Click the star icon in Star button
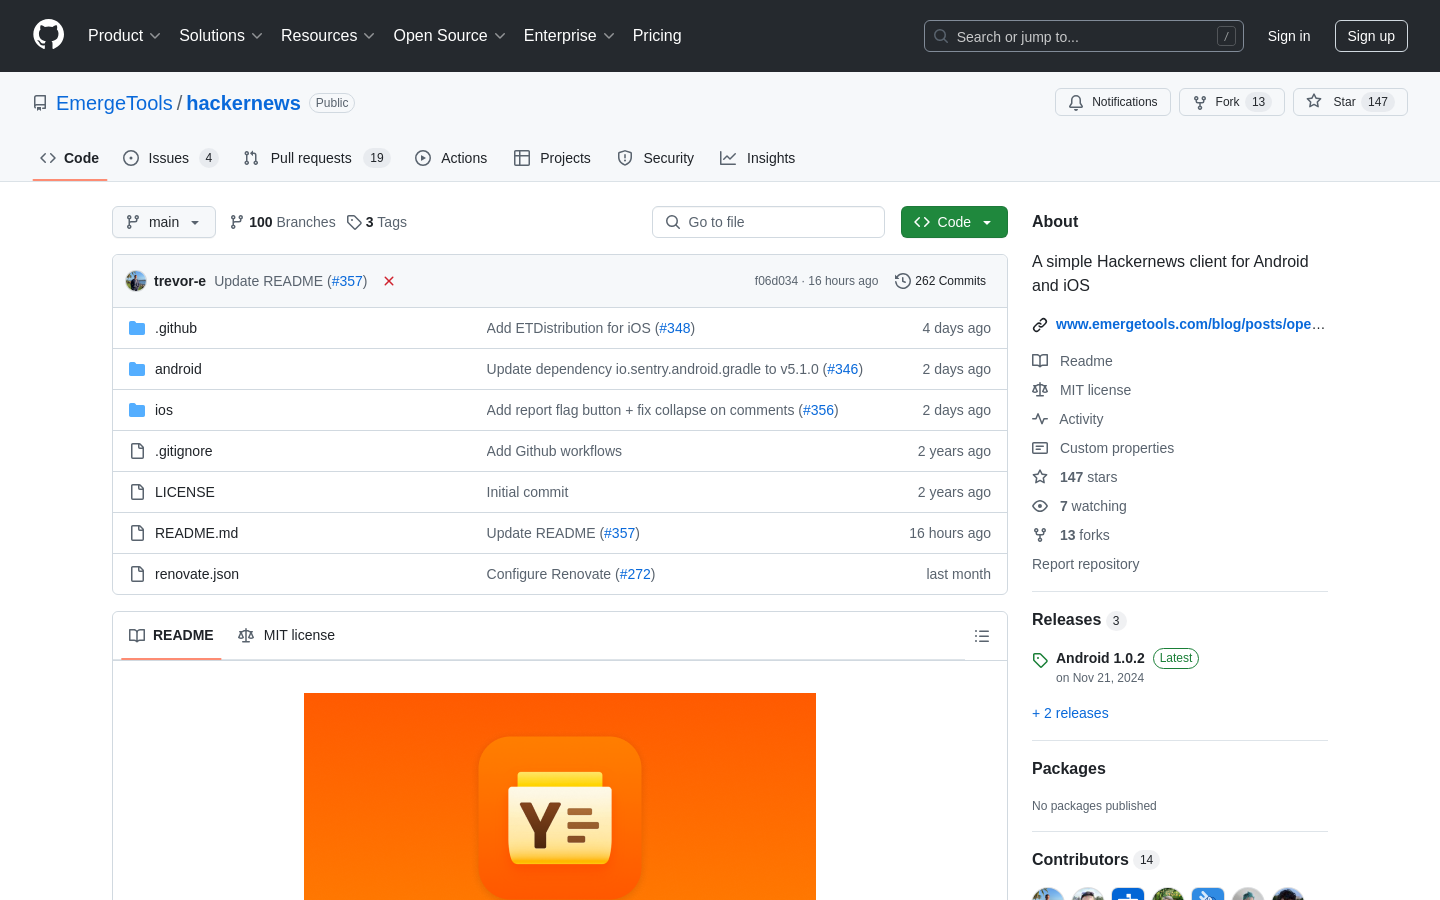 pyautogui.click(x=1314, y=101)
